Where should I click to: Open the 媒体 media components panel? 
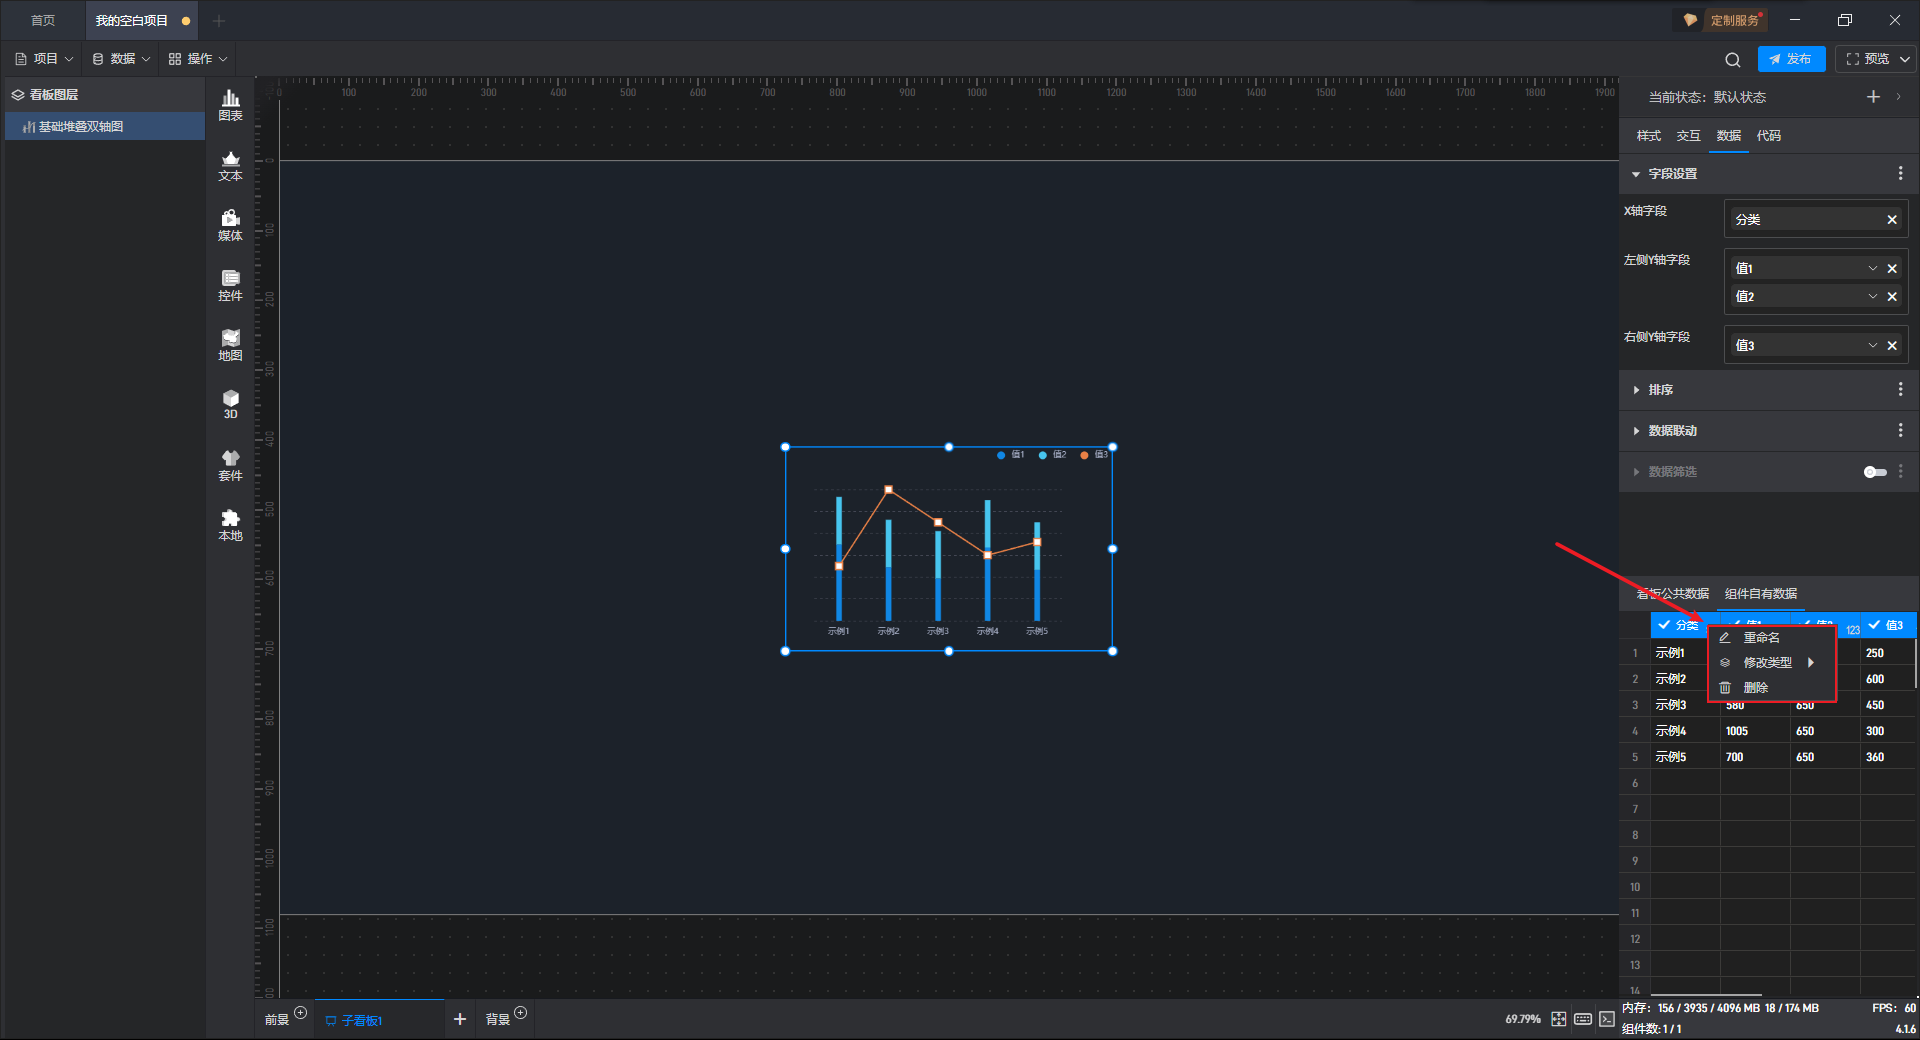point(230,225)
